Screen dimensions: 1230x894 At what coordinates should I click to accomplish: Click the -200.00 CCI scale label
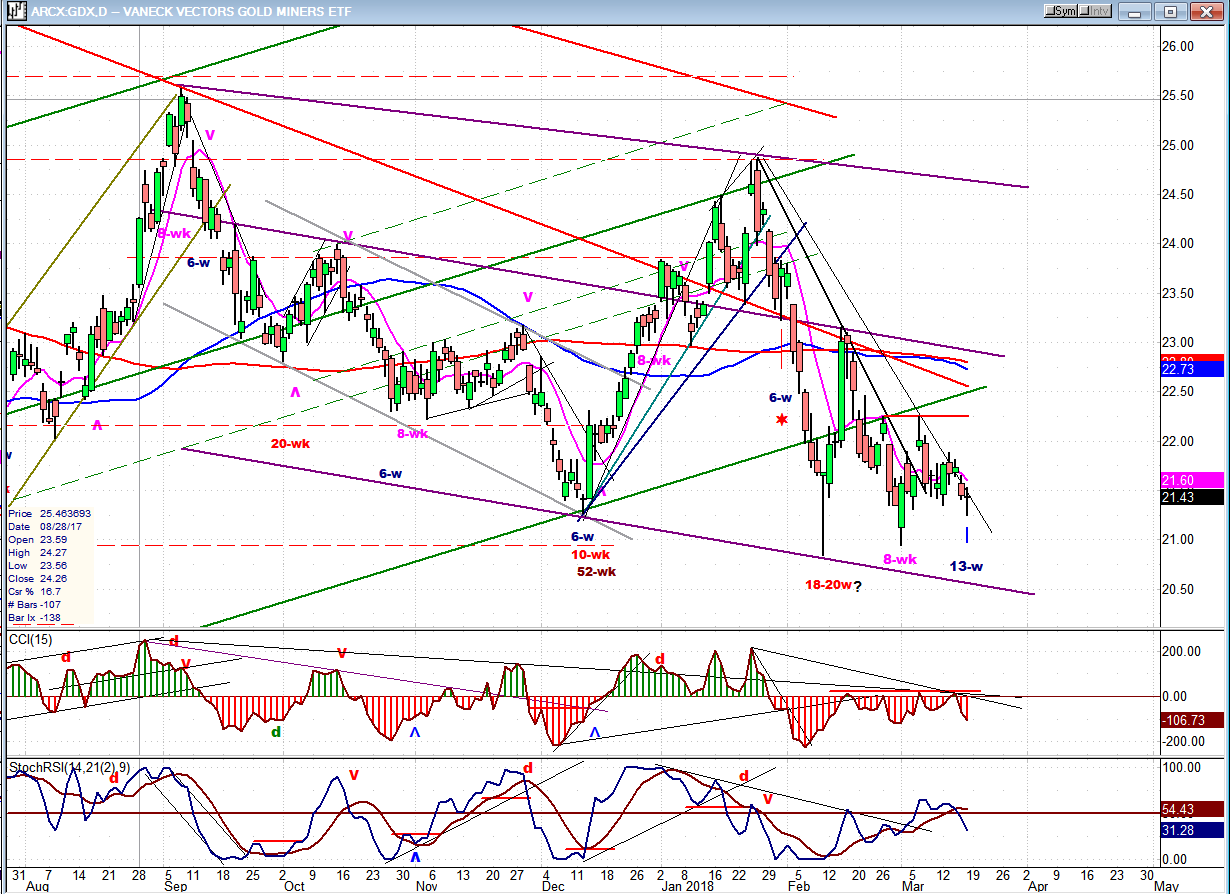[x=1183, y=742]
